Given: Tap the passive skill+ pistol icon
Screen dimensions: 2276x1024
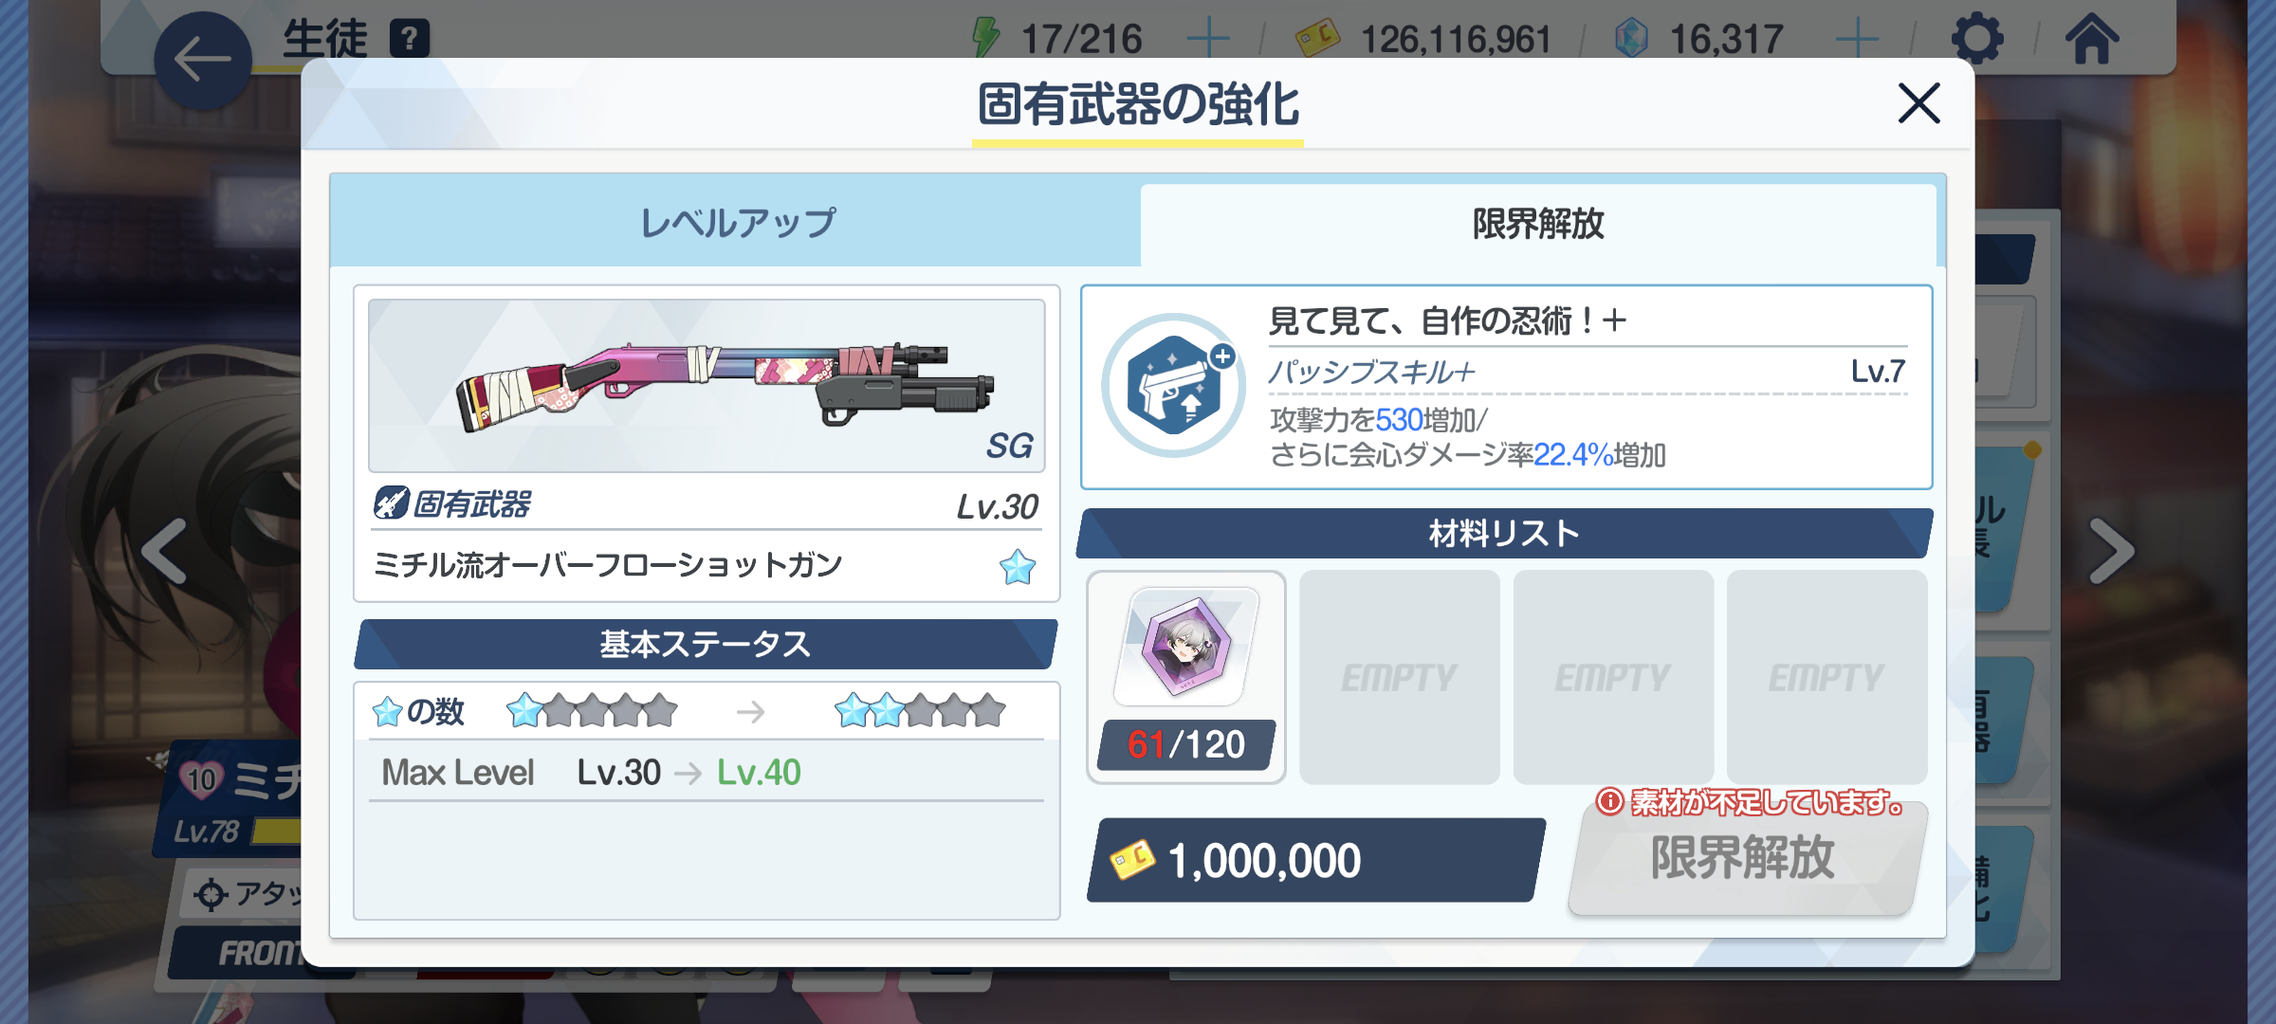Looking at the screenshot, I should tap(1173, 386).
